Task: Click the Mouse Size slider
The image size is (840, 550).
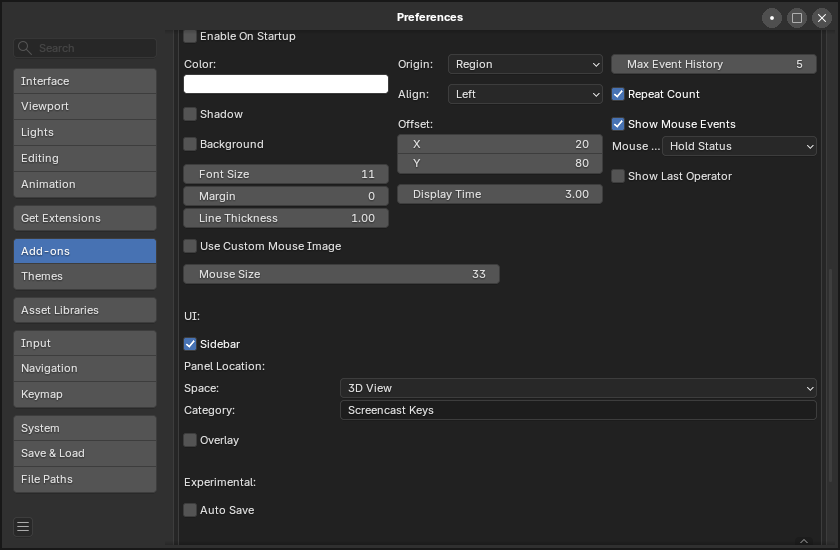Action: pos(341,274)
